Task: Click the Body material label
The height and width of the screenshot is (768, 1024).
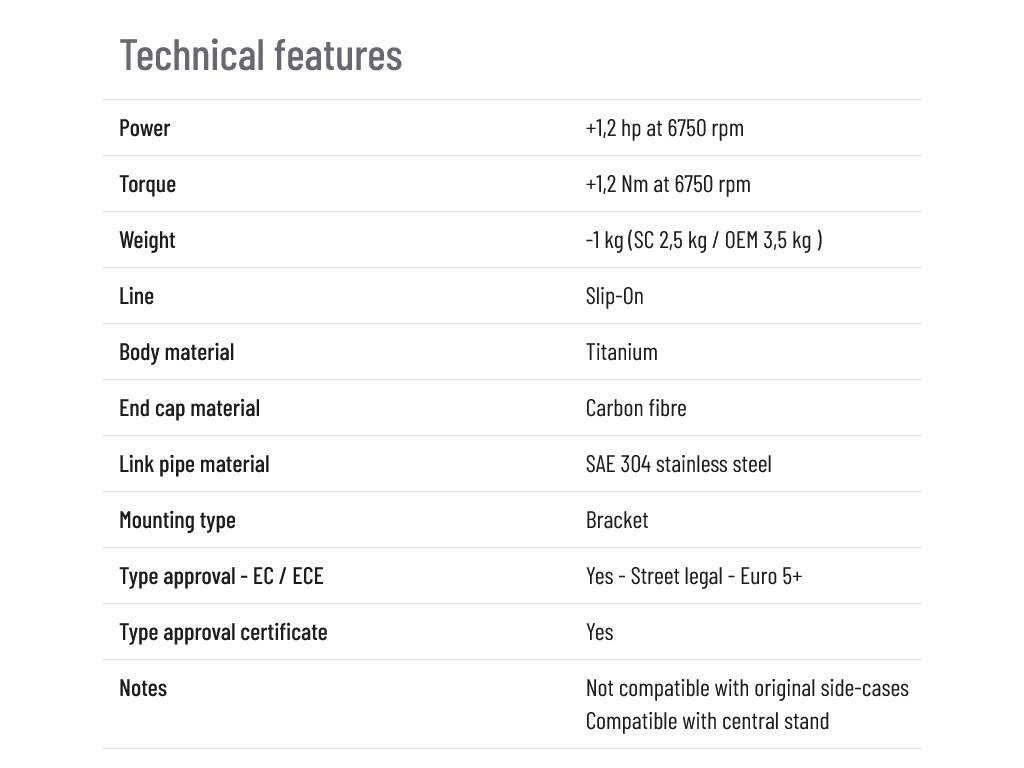Action: 177,352
